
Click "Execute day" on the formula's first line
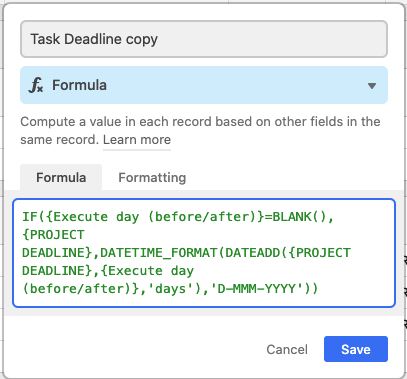point(96,217)
